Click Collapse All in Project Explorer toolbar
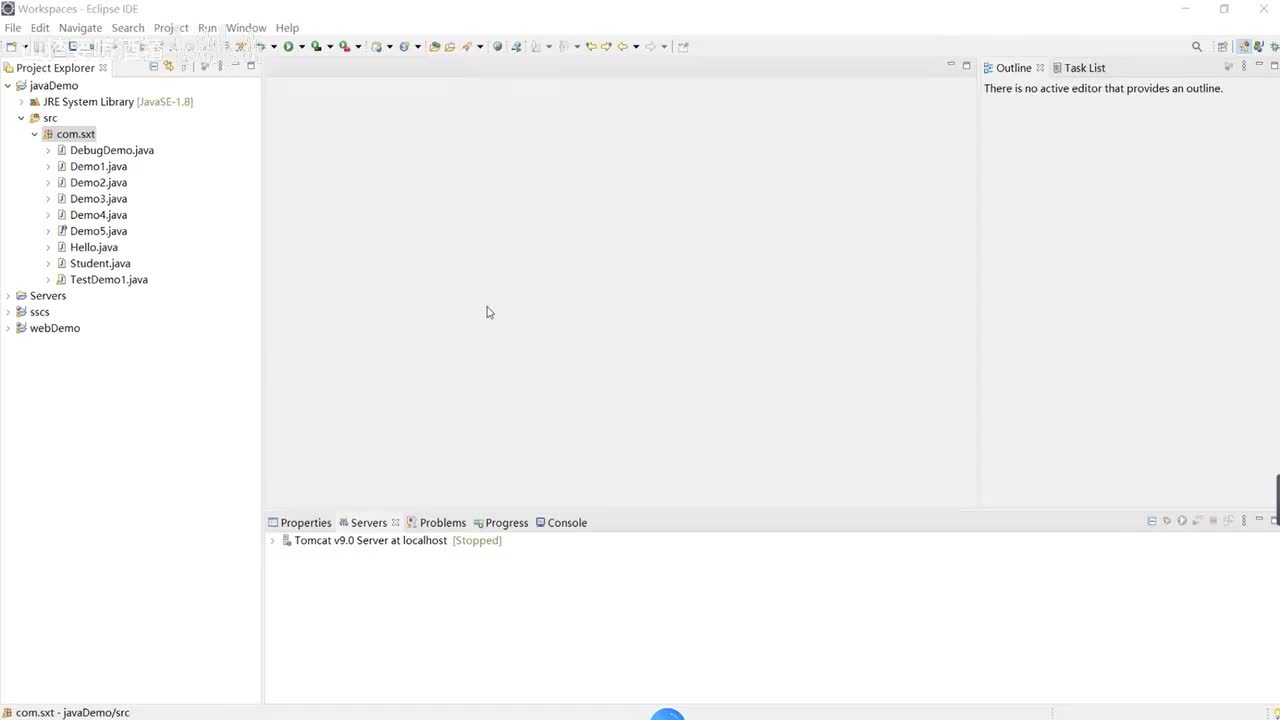1280x720 pixels. pyautogui.click(x=153, y=66)
